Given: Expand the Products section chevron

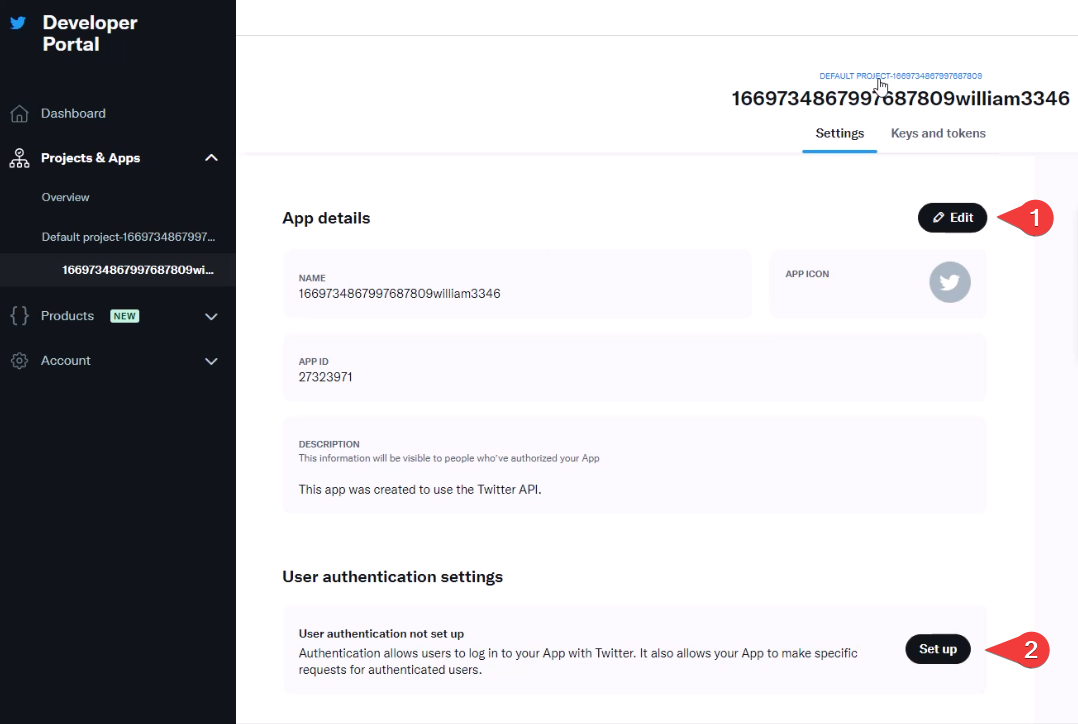Looking at the screenshot, I should point(211,316).
